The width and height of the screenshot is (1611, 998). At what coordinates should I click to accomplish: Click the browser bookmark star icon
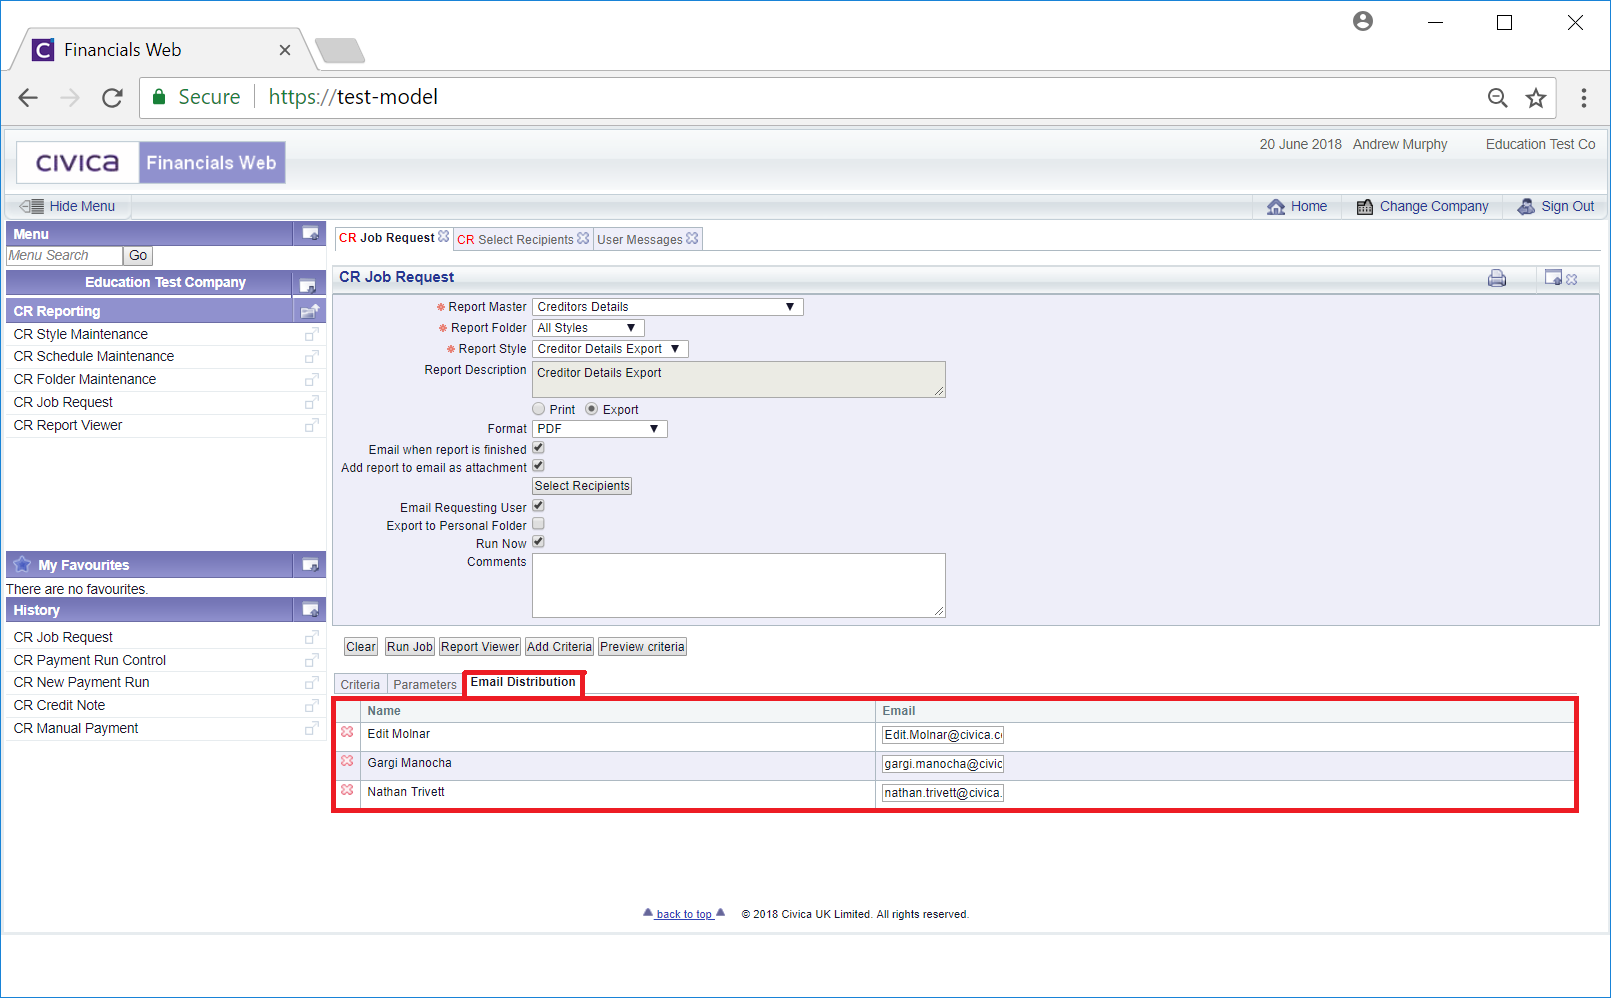tap(1536, 98)
